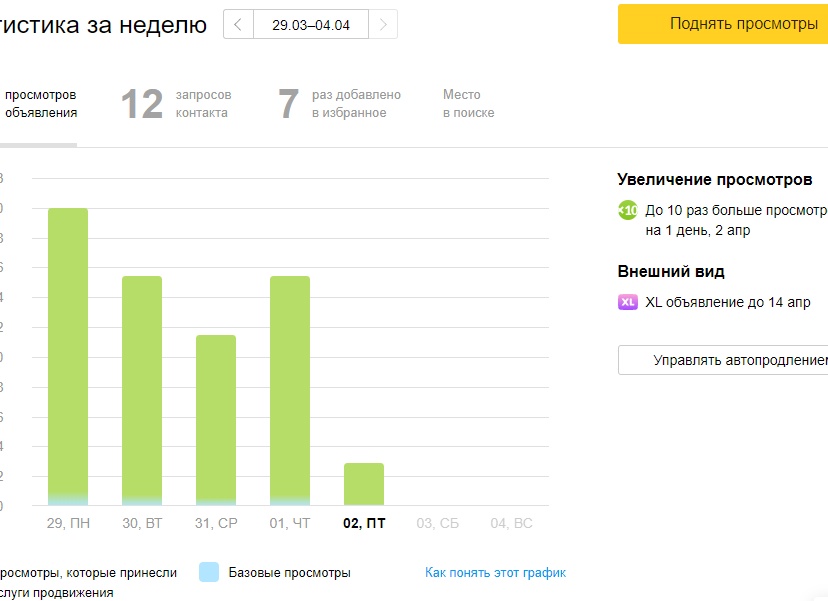The image size is (828, 601).
Task: Select the 01, ЧТ bar
Action: tap(290, 391)
